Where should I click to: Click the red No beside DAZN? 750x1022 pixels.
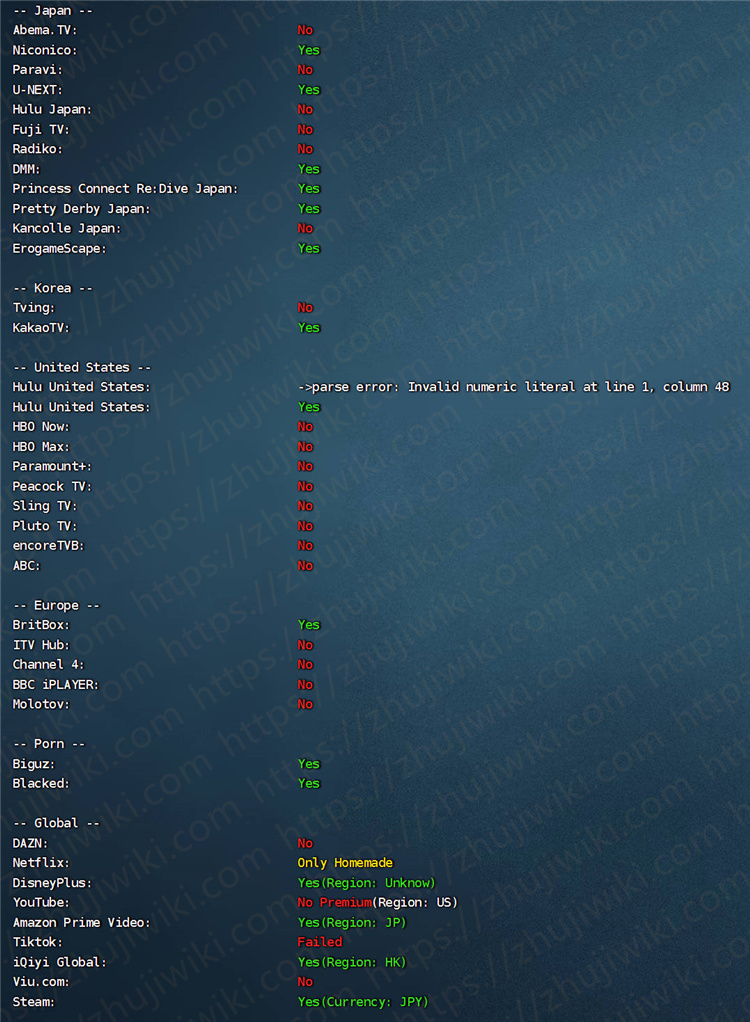pos(306,843)
